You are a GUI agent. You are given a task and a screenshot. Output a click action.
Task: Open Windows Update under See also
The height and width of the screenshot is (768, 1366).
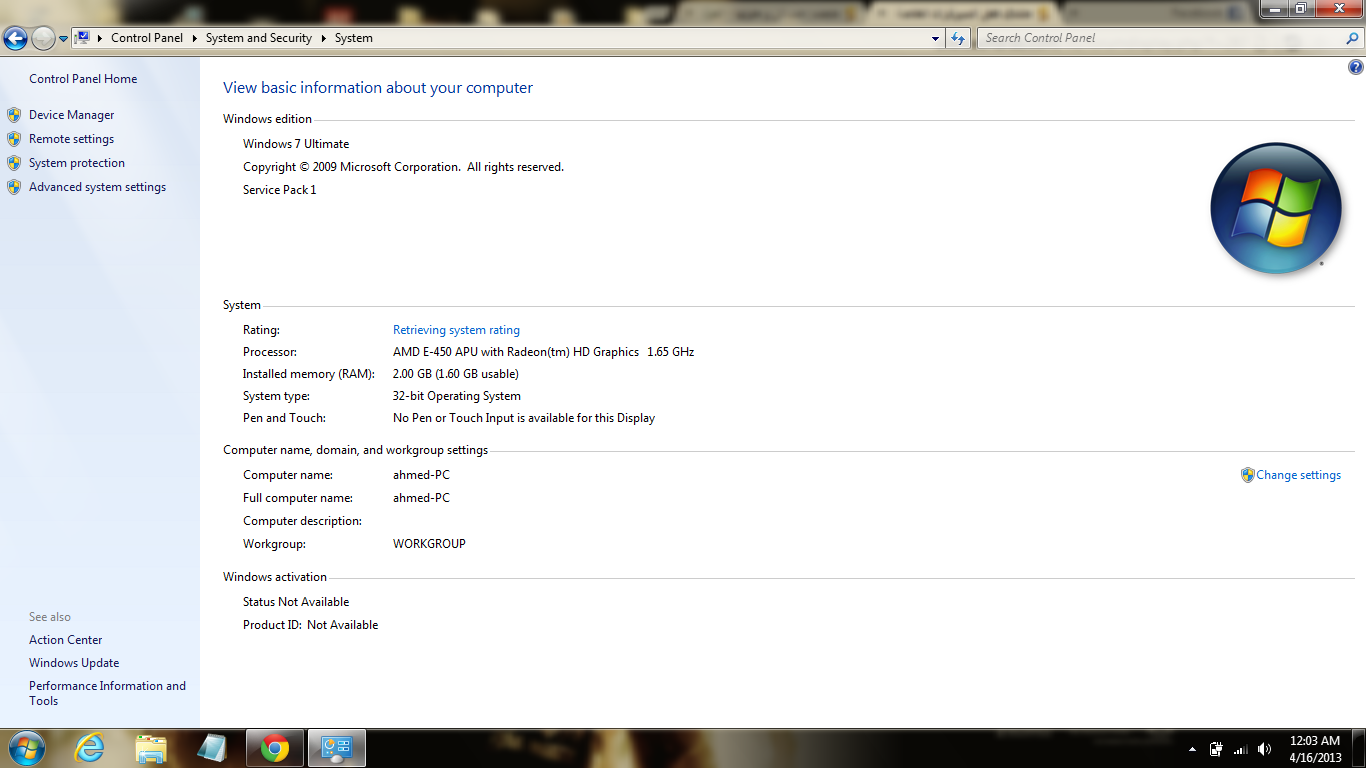coord(74,663)
